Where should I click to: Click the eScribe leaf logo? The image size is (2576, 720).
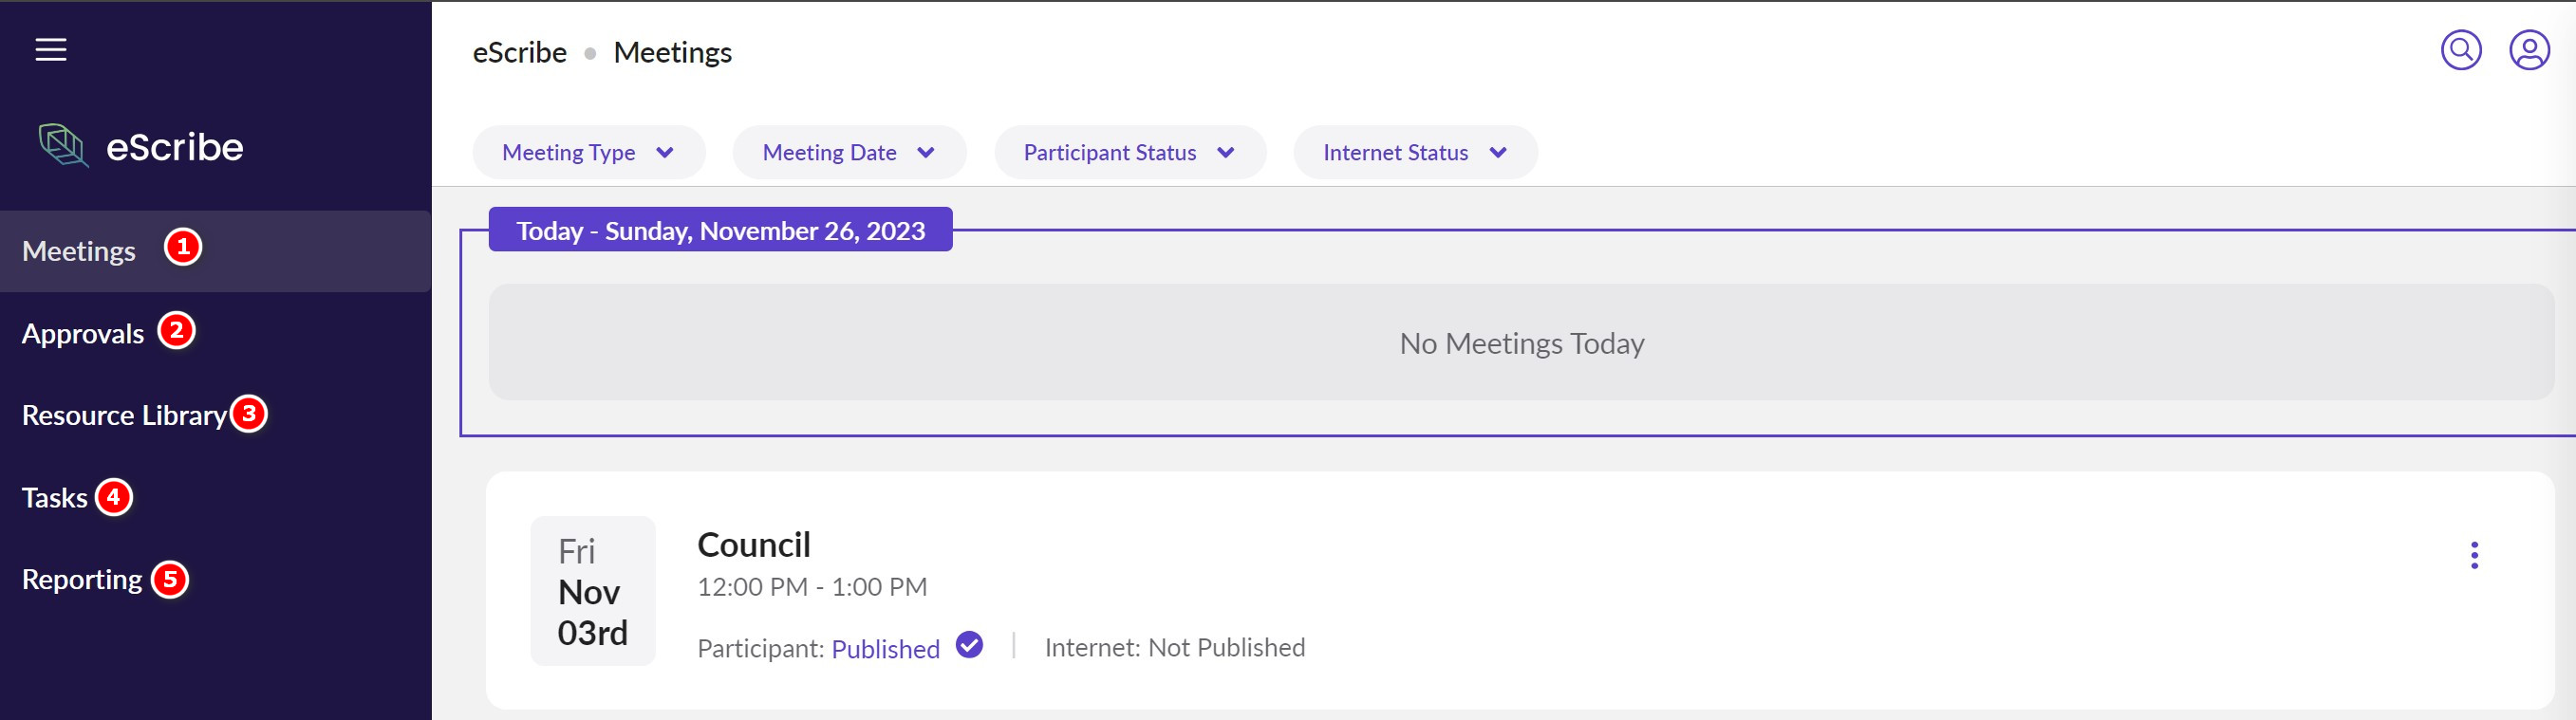63,146
